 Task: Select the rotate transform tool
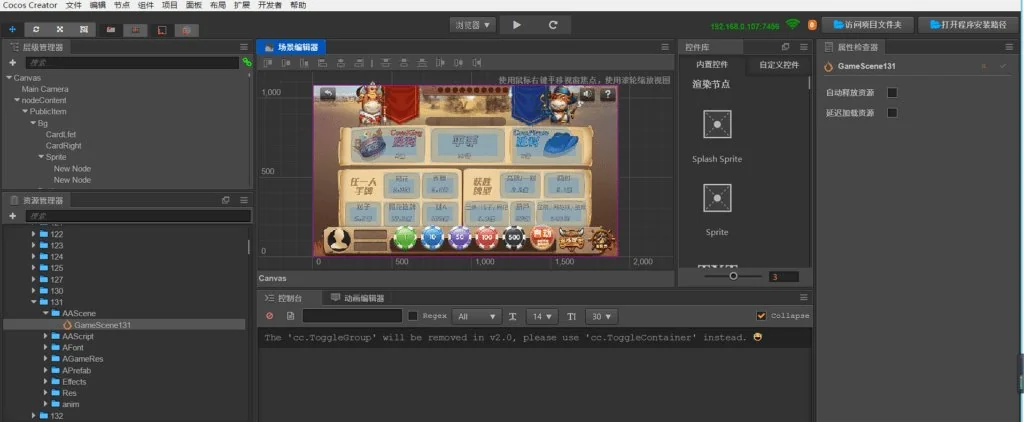coord(37,29)
